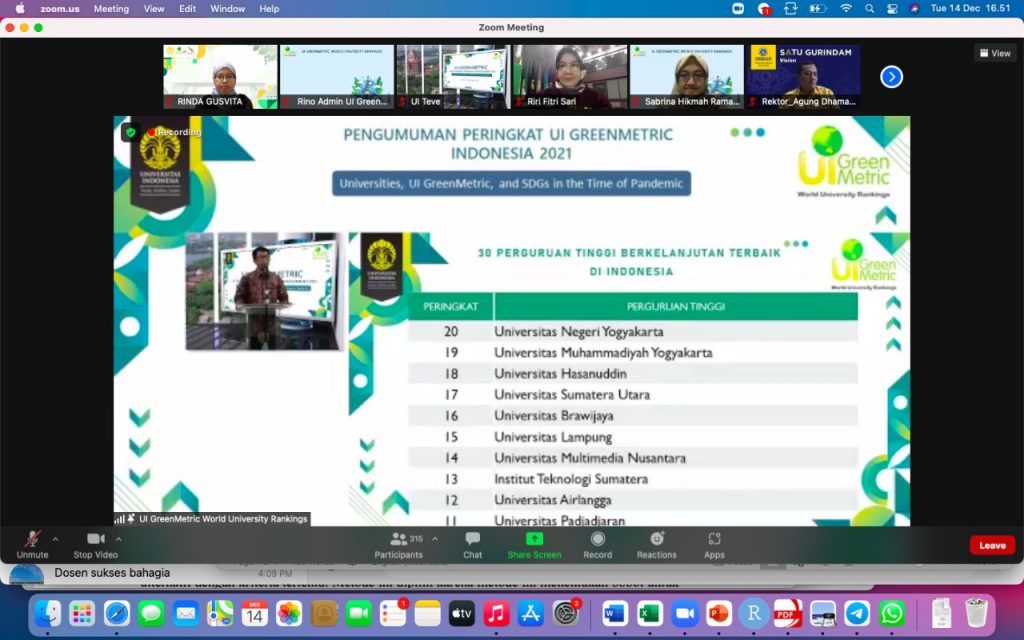The image size is (1024, 640).
Task: Open Trash from the Dock
Action: 976,613
